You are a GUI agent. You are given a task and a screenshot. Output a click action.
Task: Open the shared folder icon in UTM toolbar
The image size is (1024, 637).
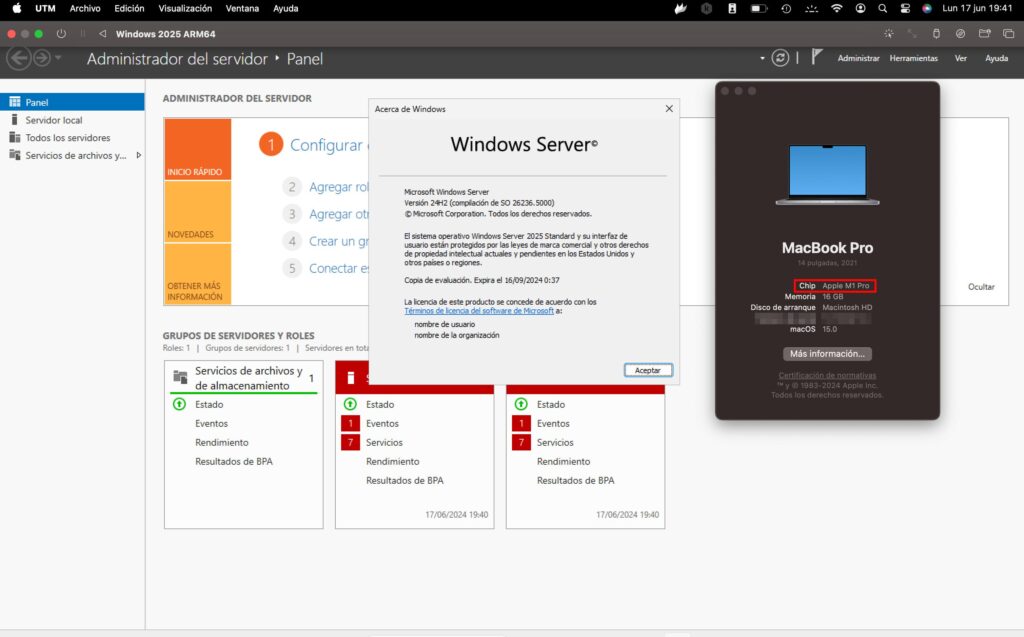pyautogui.click(x=984, y=33)
